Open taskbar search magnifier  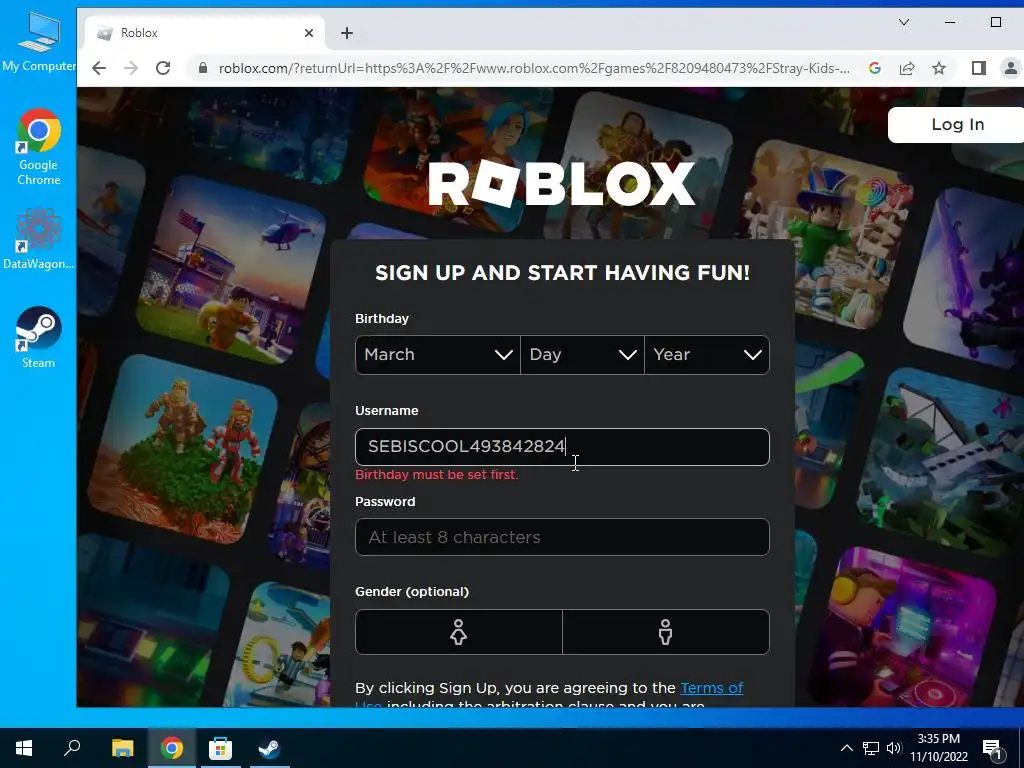pos(72,748)
